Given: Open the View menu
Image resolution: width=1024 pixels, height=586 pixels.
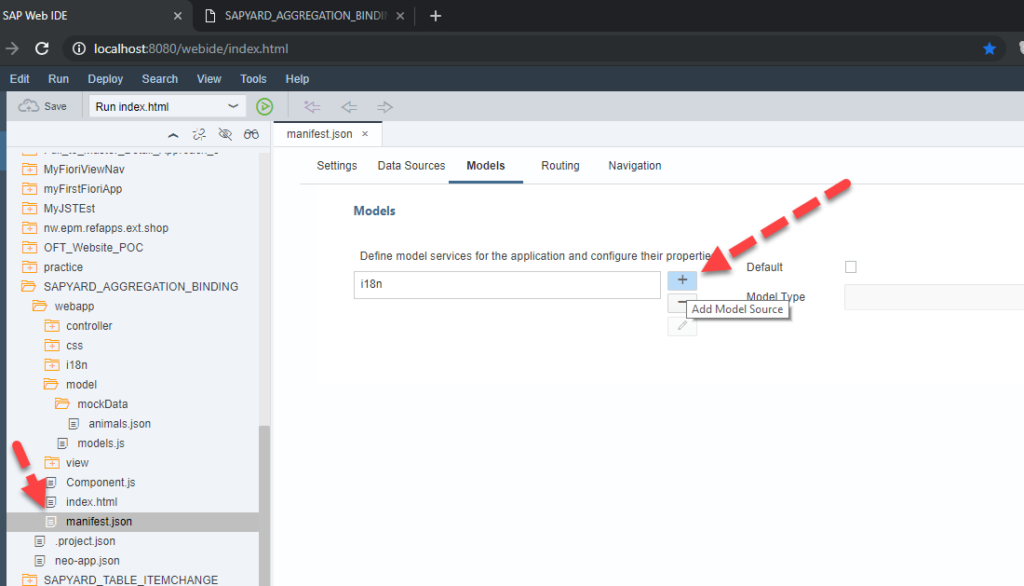Looking at the screenshot, I should click(209, 79).
